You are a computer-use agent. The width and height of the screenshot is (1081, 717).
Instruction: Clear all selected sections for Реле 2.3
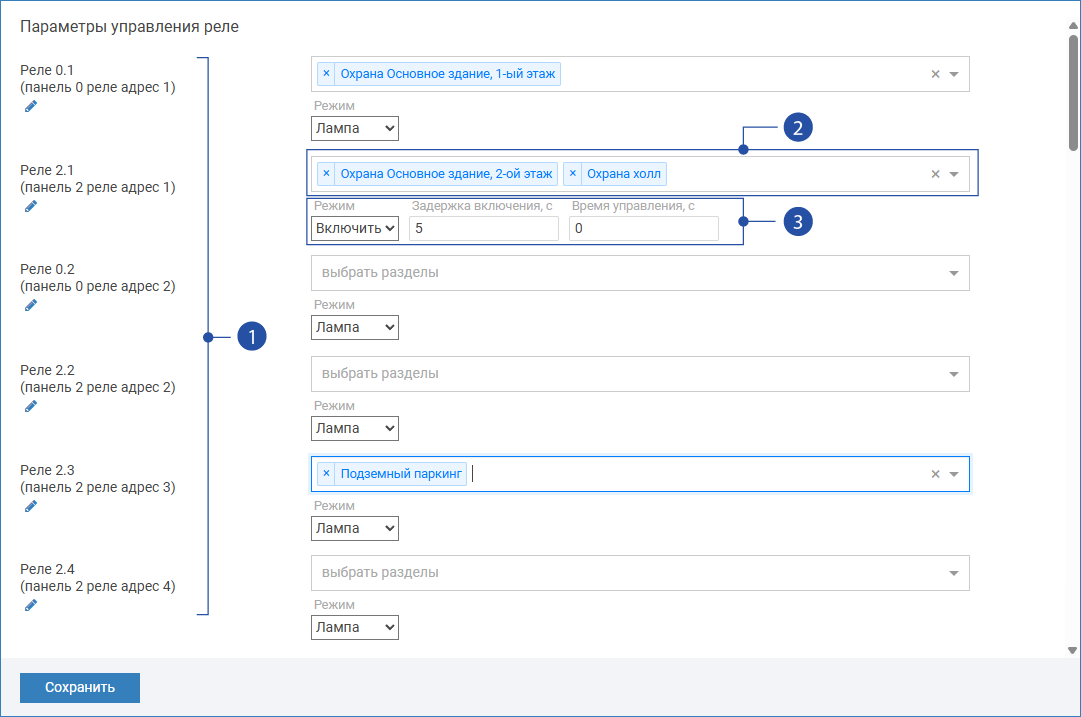tap(935, 474)
